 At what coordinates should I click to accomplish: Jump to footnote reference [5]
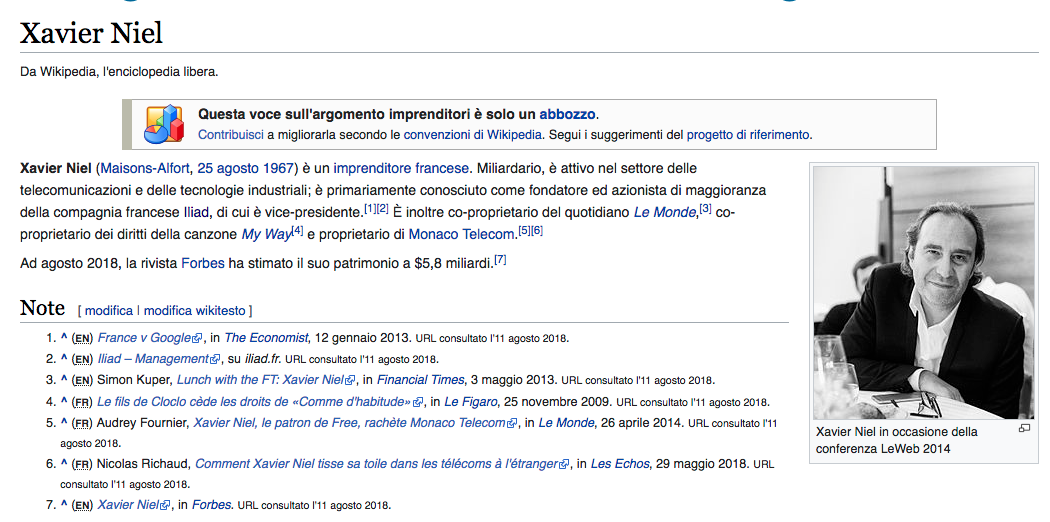524,231
